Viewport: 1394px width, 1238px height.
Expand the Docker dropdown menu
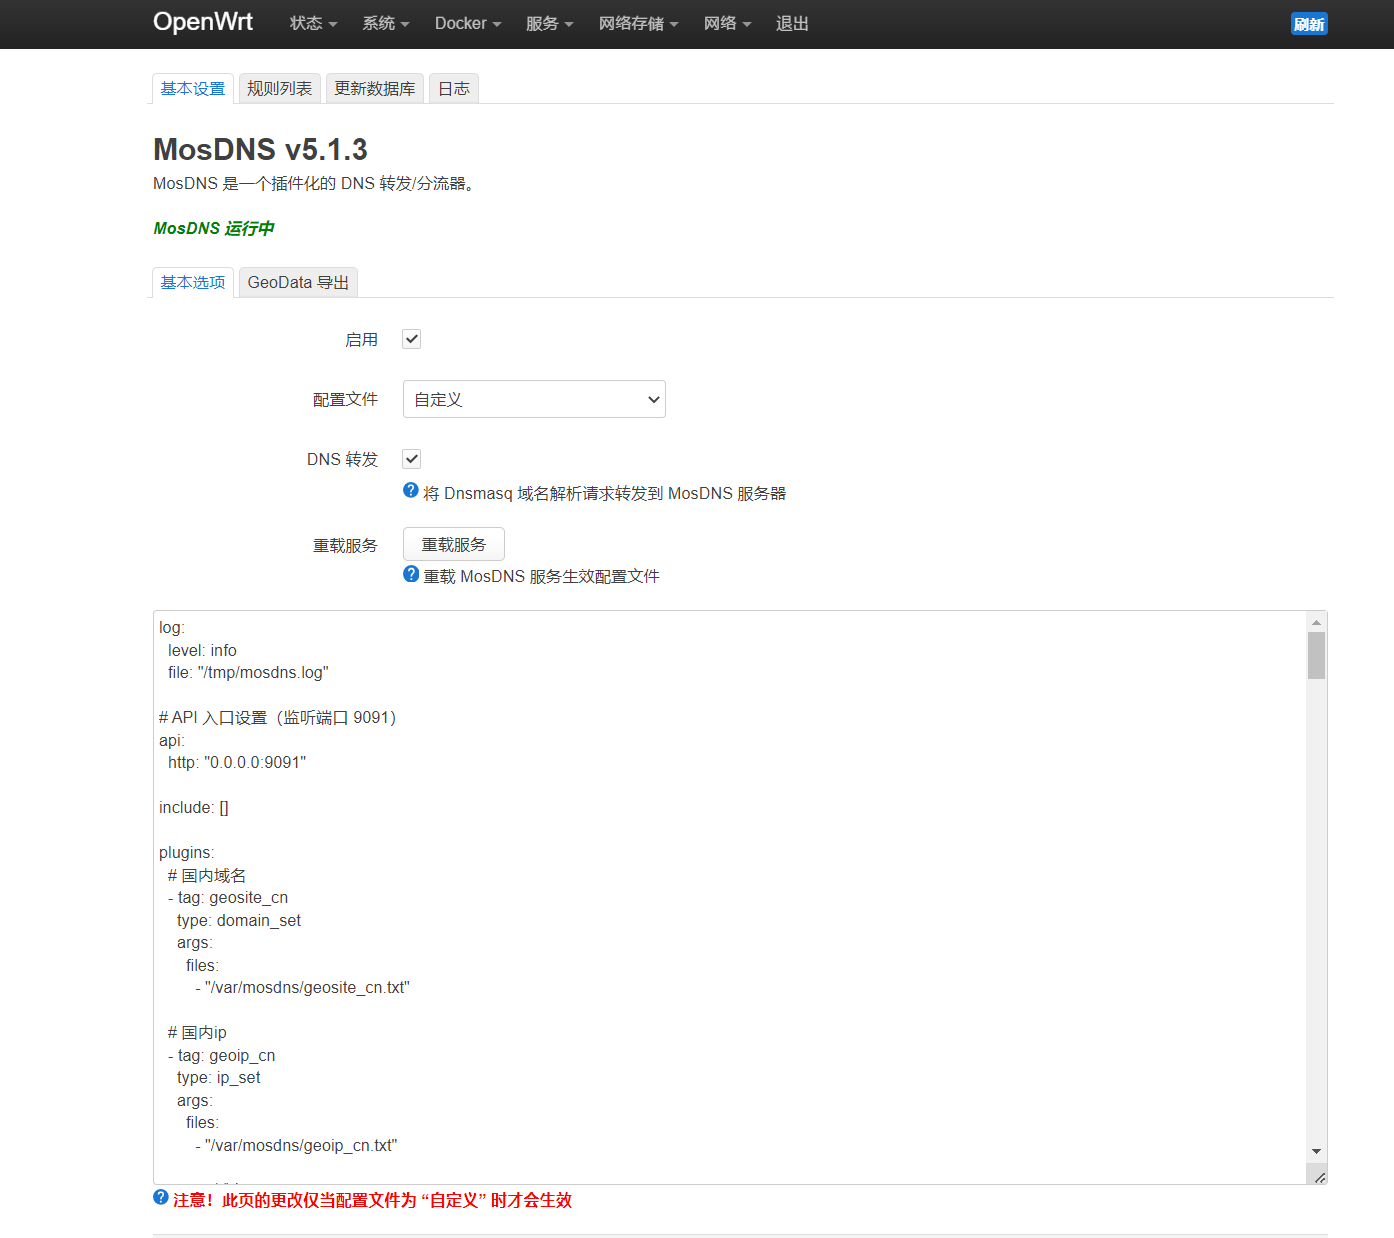coord(467,23)
